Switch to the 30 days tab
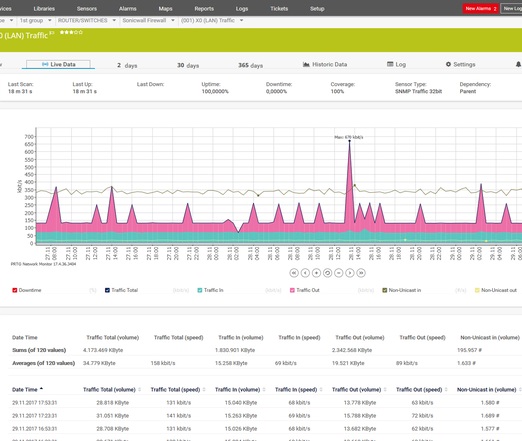The width and height of the screenshot is (522, 441). click(x=188, y=65)
